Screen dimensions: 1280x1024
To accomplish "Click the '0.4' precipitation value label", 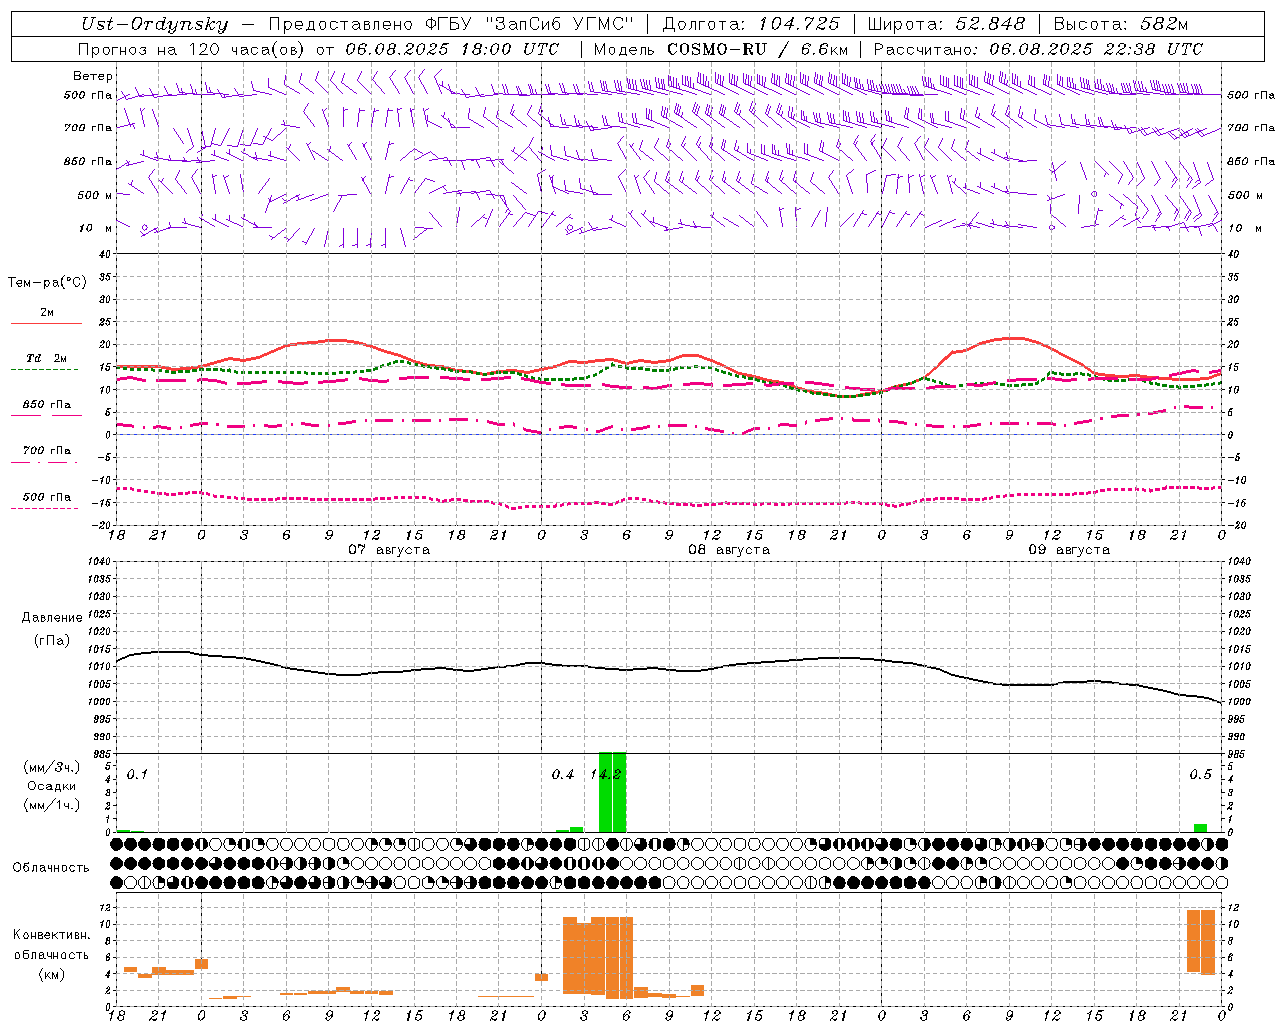I will (563, 774).
